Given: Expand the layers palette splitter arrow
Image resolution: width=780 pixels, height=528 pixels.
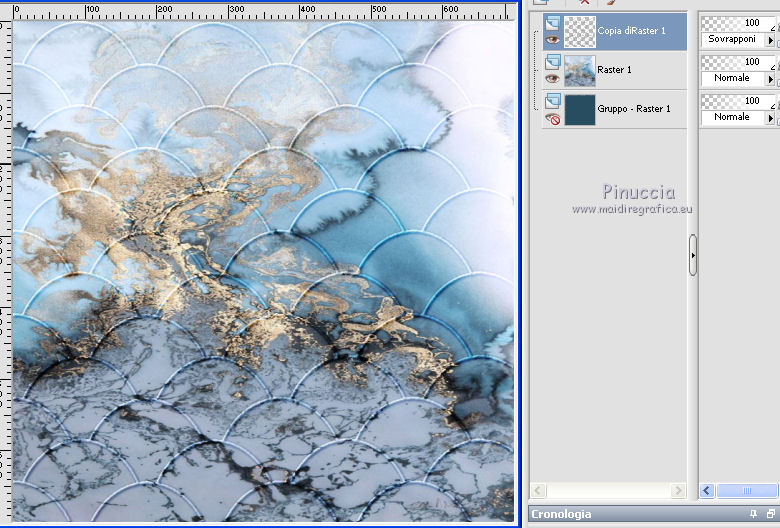Looking at the screenshot, I should [x=693, y=255].
